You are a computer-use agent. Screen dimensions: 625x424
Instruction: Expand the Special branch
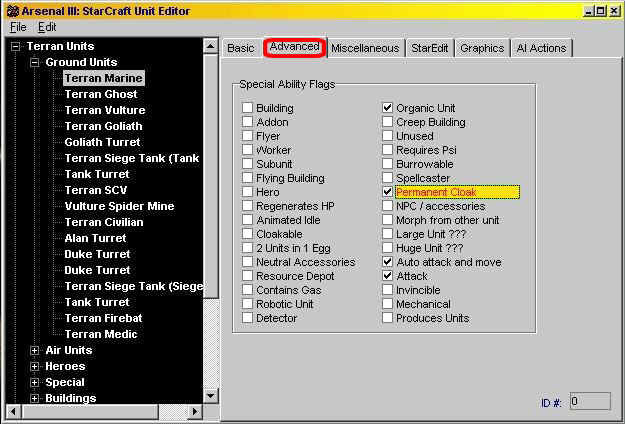pos(35,382)
